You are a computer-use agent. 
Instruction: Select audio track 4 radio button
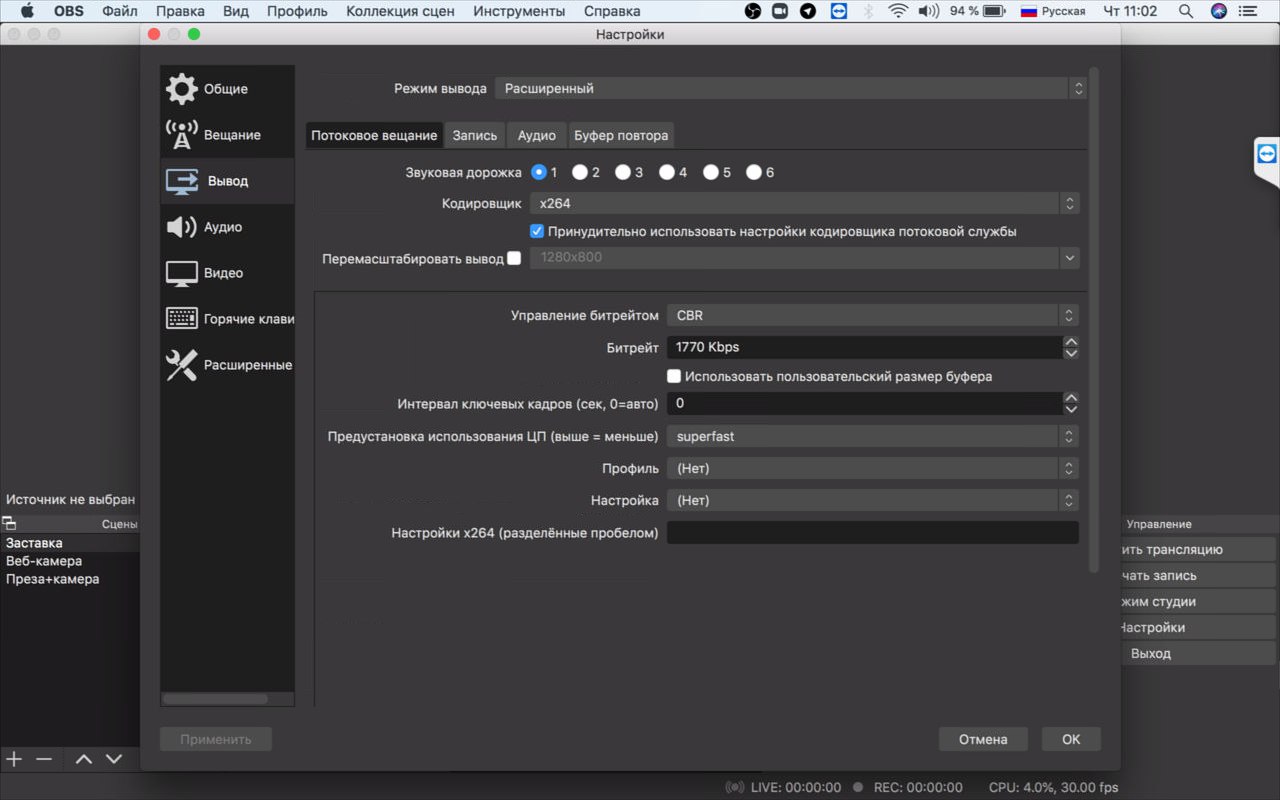pyautogui.click(x=667, y=172)
